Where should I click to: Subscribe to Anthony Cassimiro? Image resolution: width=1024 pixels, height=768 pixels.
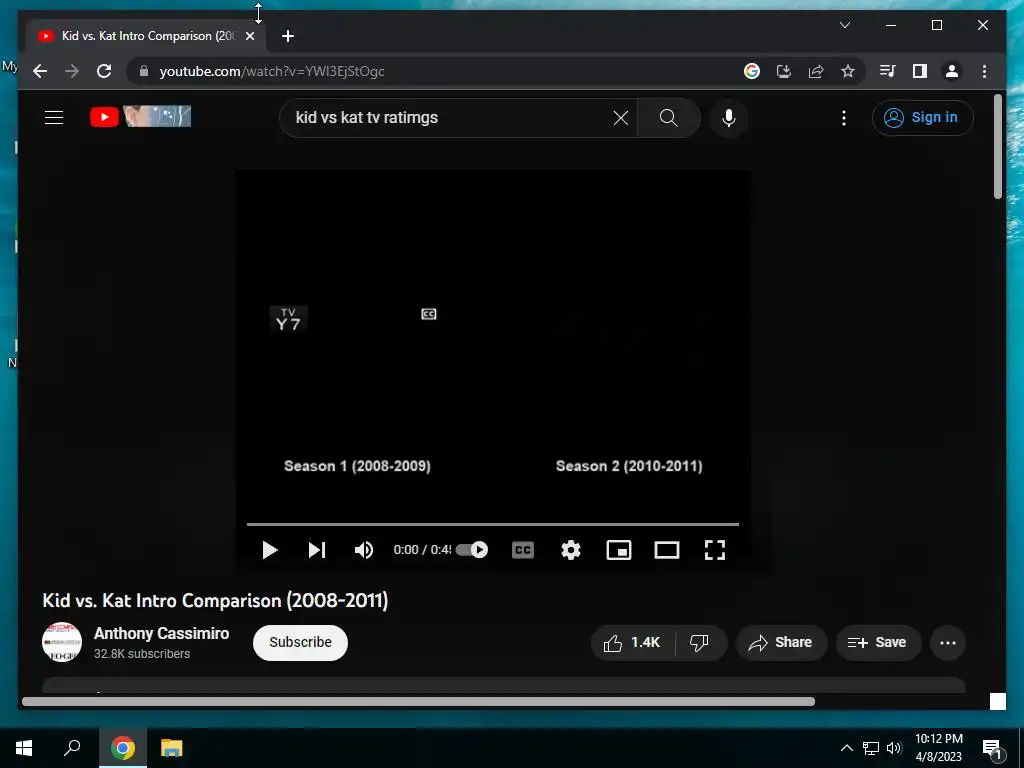(x=300, y=643)
